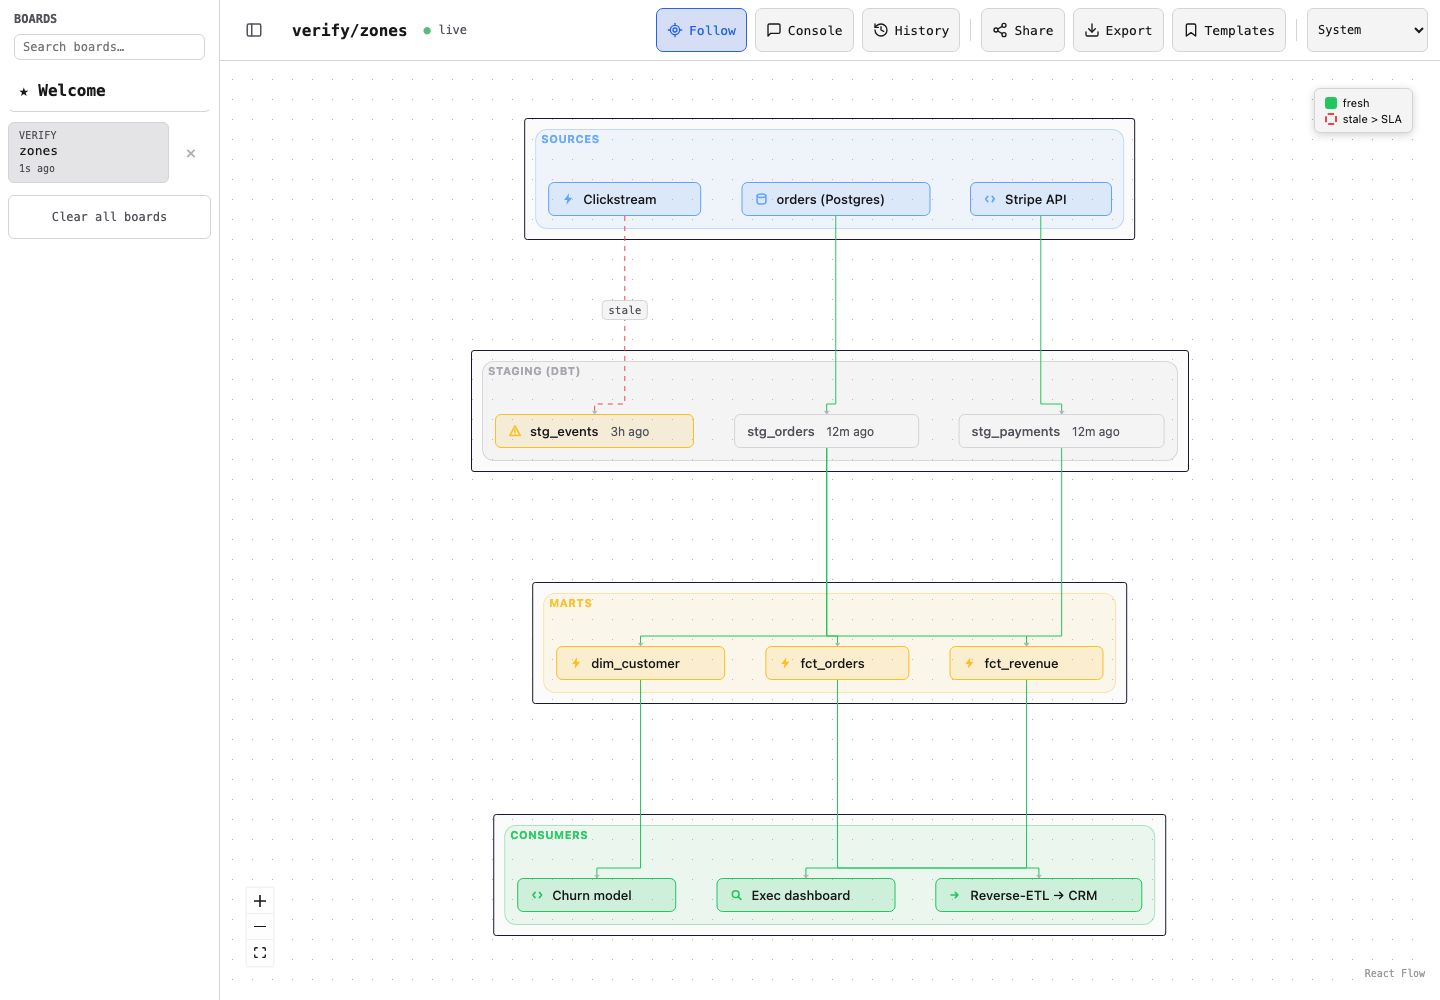
Task: Export the board
Action: [x=1118, y=30]
